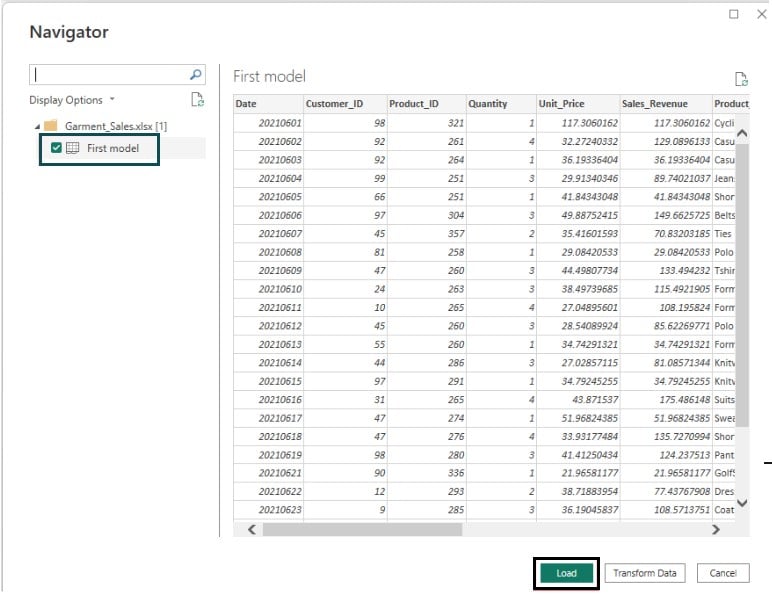Click the preview scroll-down arrow
The height and width of the screenshot is (596, 772).
[742, 502]
